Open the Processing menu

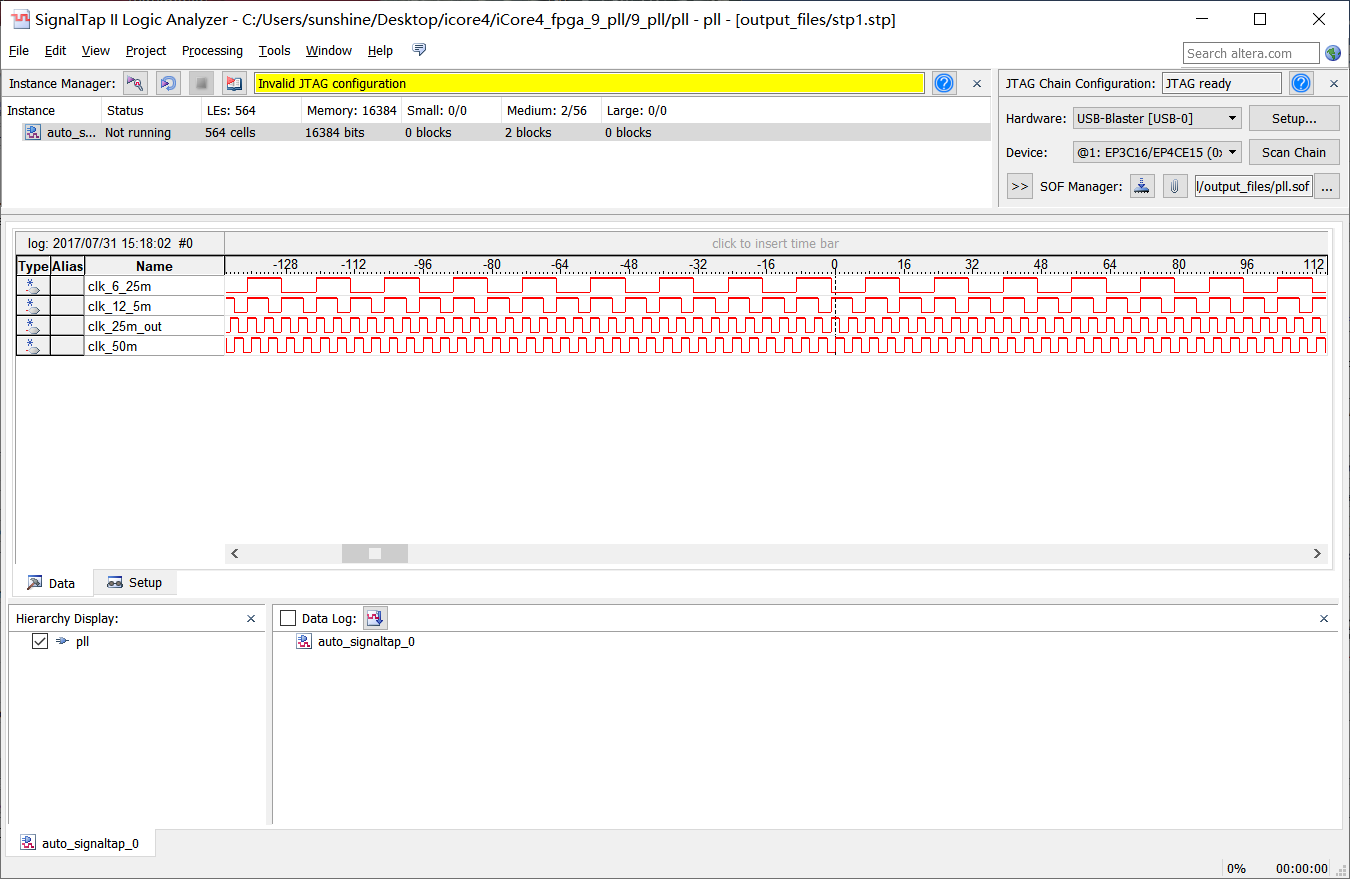(x=212, y=51)
